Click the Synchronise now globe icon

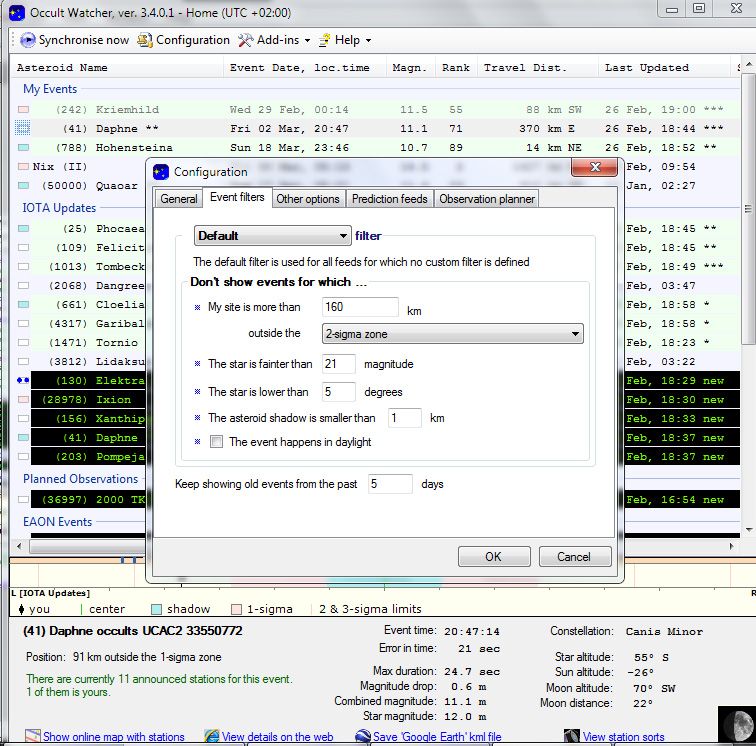coord(27,40)
